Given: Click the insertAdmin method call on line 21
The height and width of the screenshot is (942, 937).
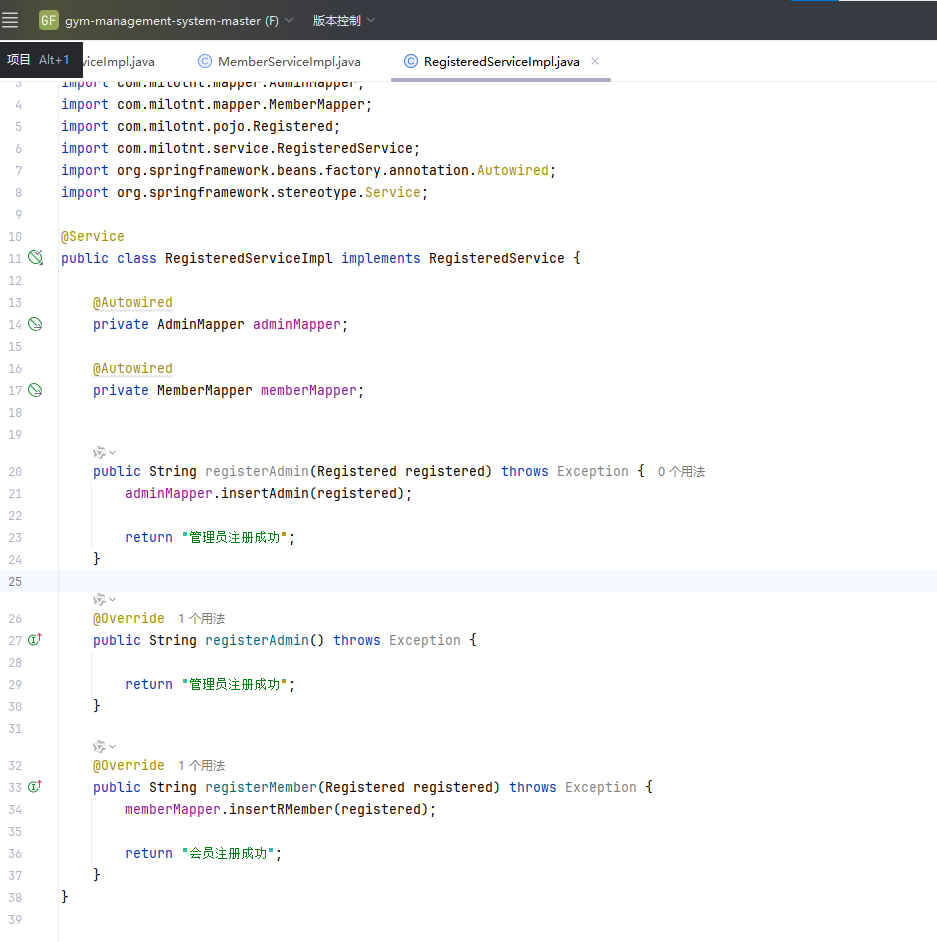Looking at the screenshot, I should pos(265,493).
